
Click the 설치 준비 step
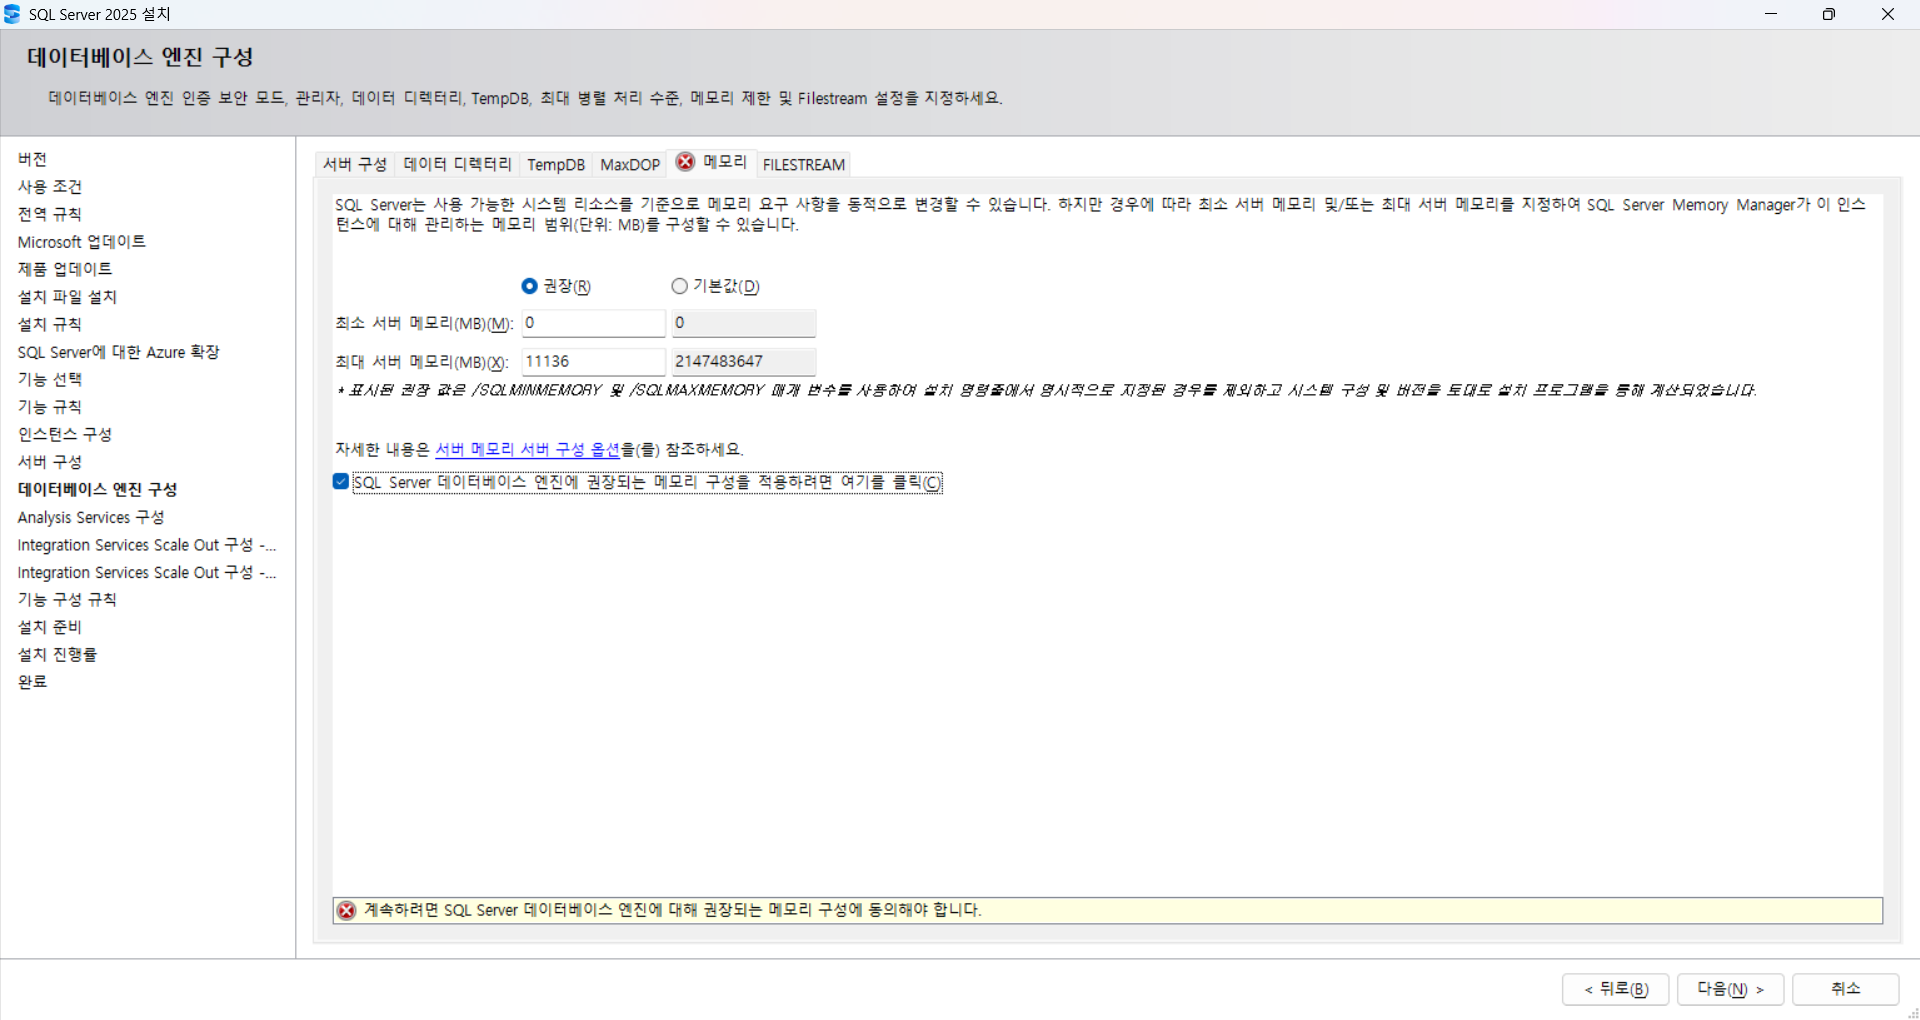tap(50, 627)
